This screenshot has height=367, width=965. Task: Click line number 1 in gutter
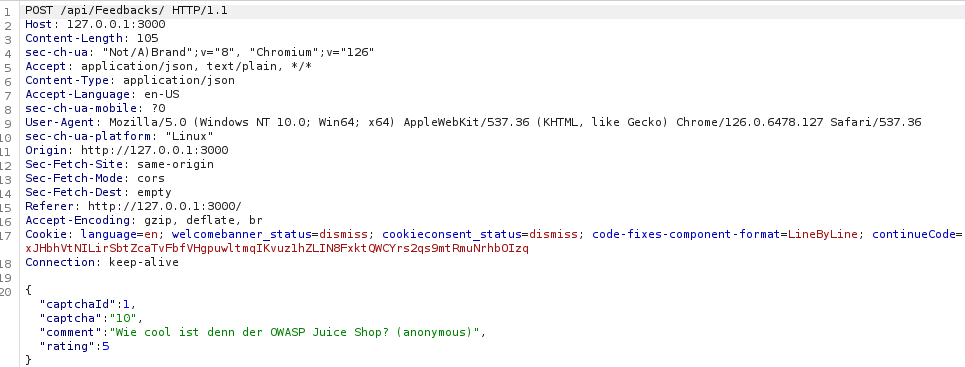7,12
